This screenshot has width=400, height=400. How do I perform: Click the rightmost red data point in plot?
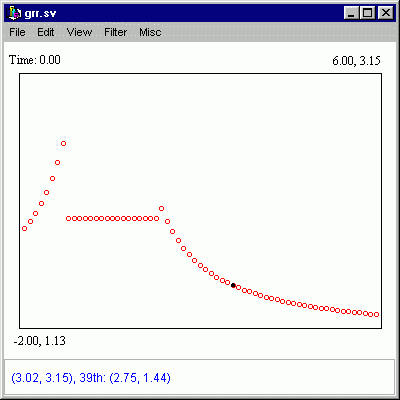[x=377, y=314]
